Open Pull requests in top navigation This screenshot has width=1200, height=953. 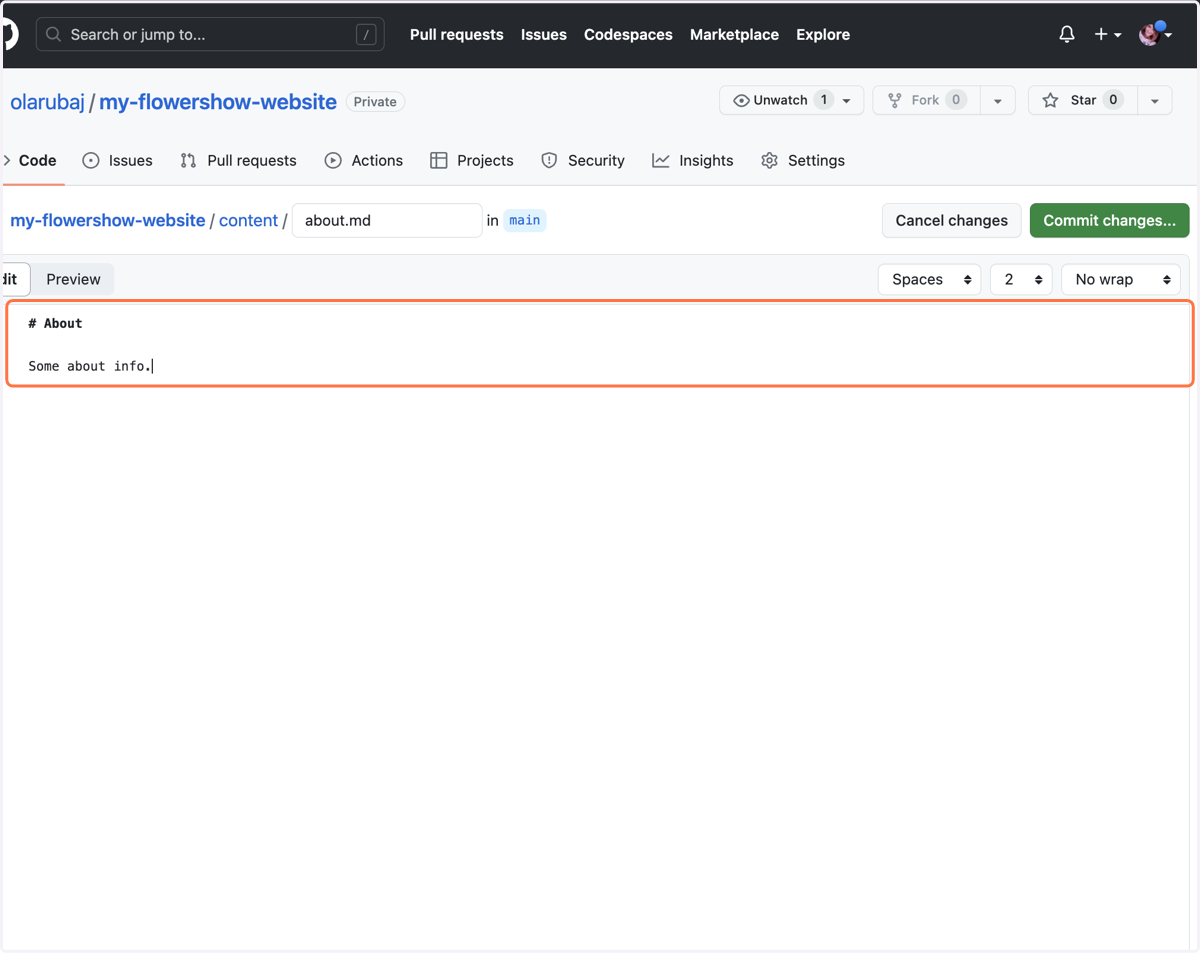[456, 34]
